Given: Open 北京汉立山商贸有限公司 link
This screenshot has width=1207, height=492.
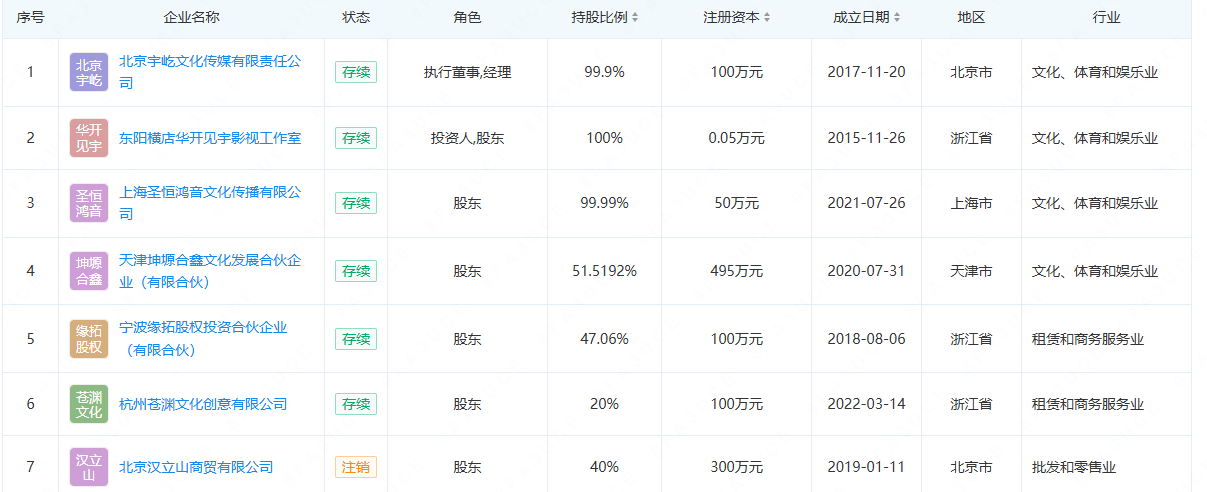Looking at the screenshot, I should 196,467.
